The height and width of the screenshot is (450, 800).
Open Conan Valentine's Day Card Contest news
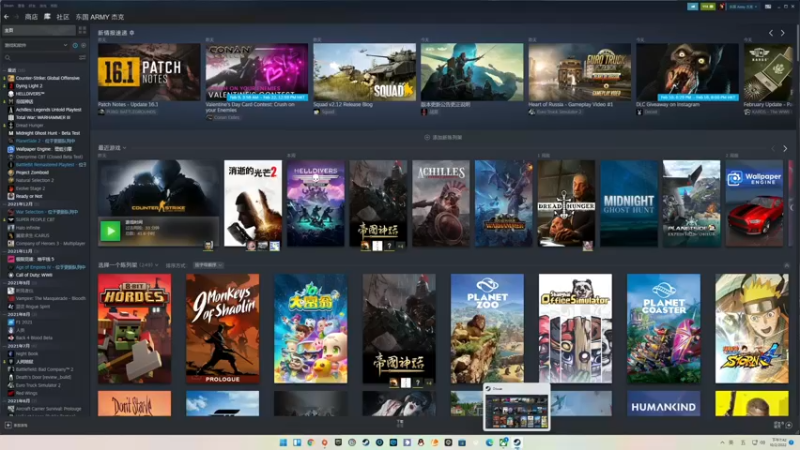(x=257, y=72)
